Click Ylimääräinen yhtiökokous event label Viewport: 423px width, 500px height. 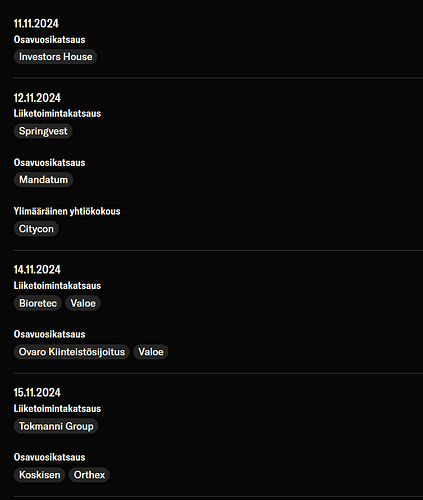[67, 211]
